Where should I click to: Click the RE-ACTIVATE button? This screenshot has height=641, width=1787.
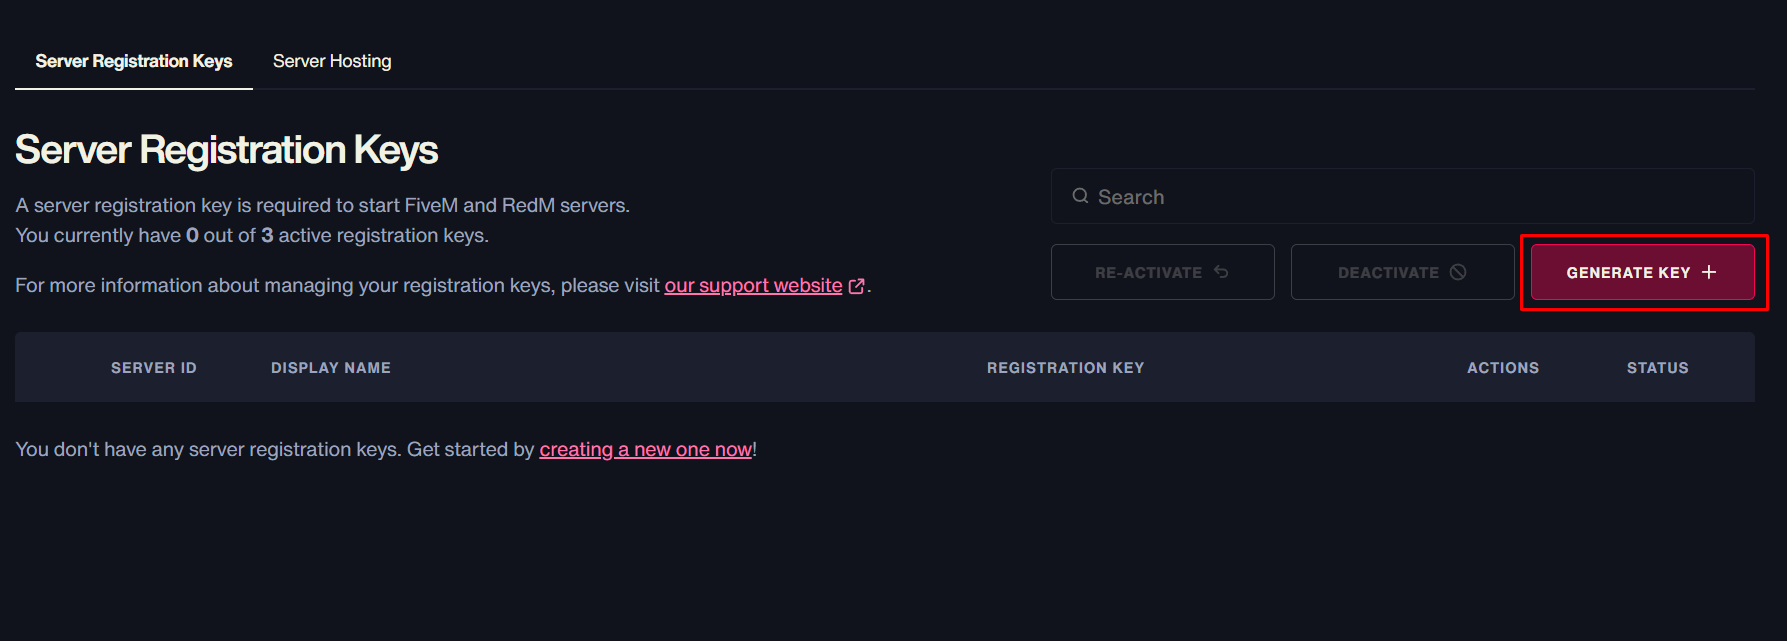(1162, 271)
